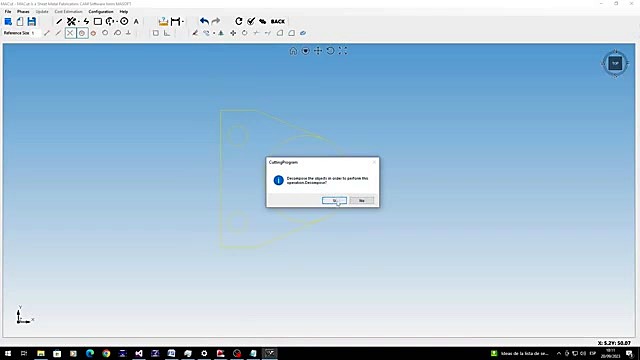The width and height of the screenshot is (640, 360).
Task: Open Google Chrome from the taskbar
Action: (106, 353)
